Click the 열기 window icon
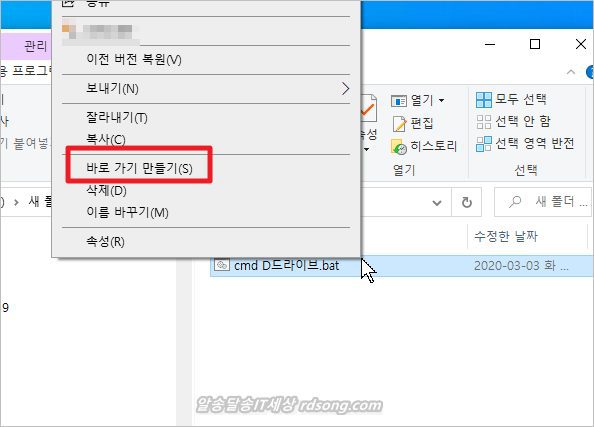Screen dimensions: 594x427 [399, 101]
